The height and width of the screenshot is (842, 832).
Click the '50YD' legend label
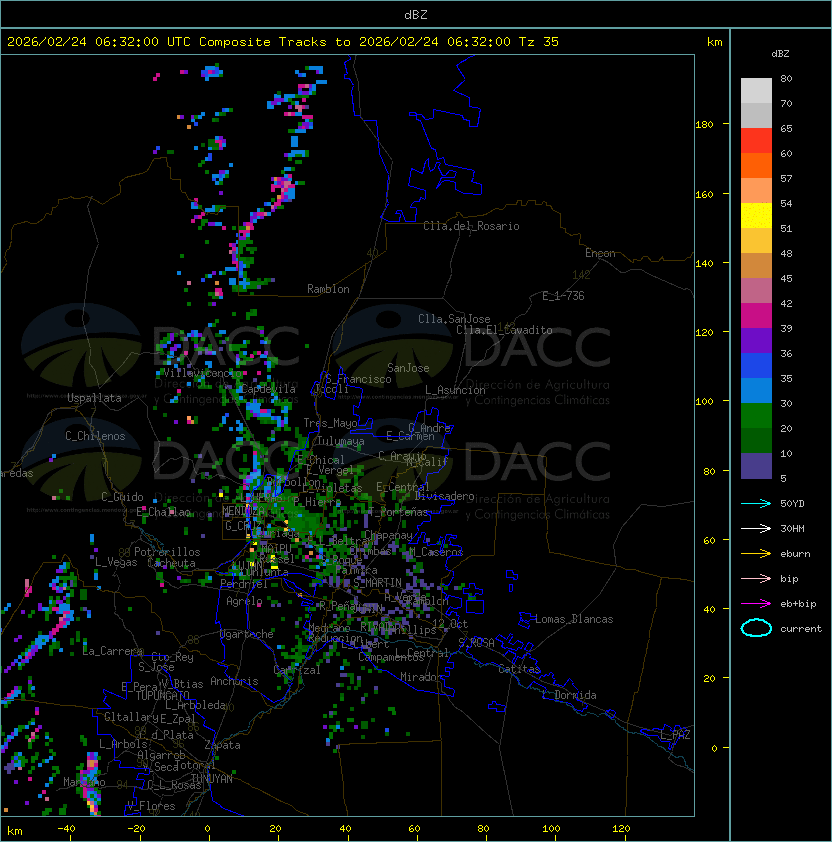(792, 503)
